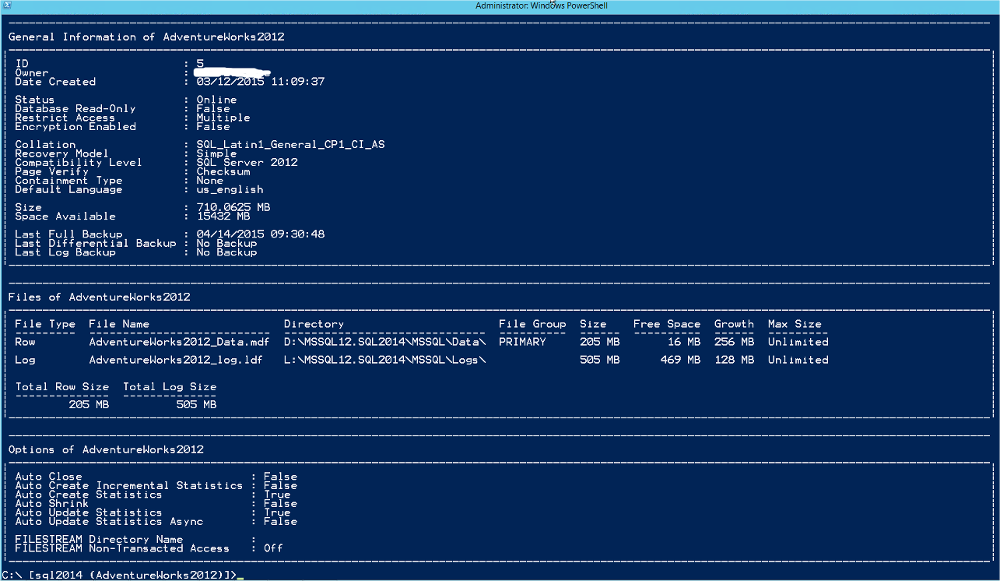Click the 'Total Row Size' header
1000x581 pixels.
[x=62, y=386]
